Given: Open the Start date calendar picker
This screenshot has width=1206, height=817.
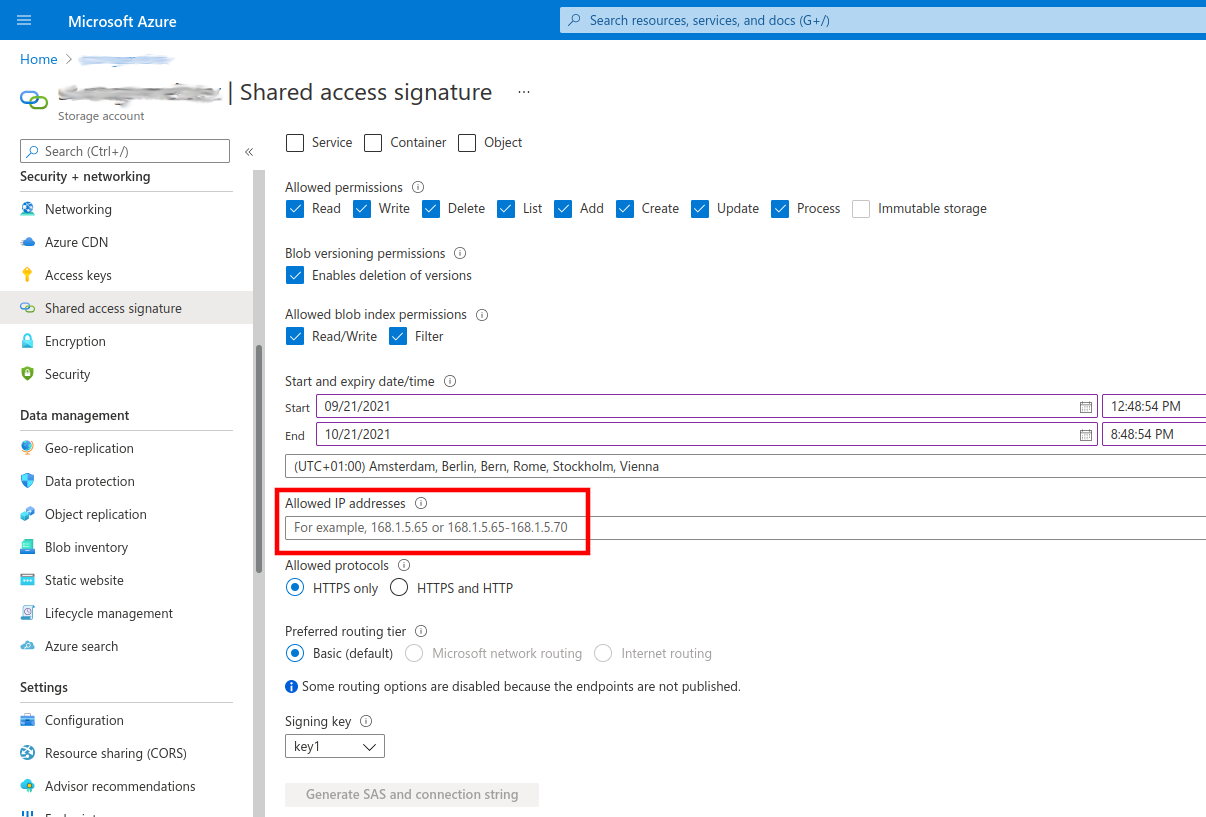Looking at the screenshot, I should point(1087,407).
